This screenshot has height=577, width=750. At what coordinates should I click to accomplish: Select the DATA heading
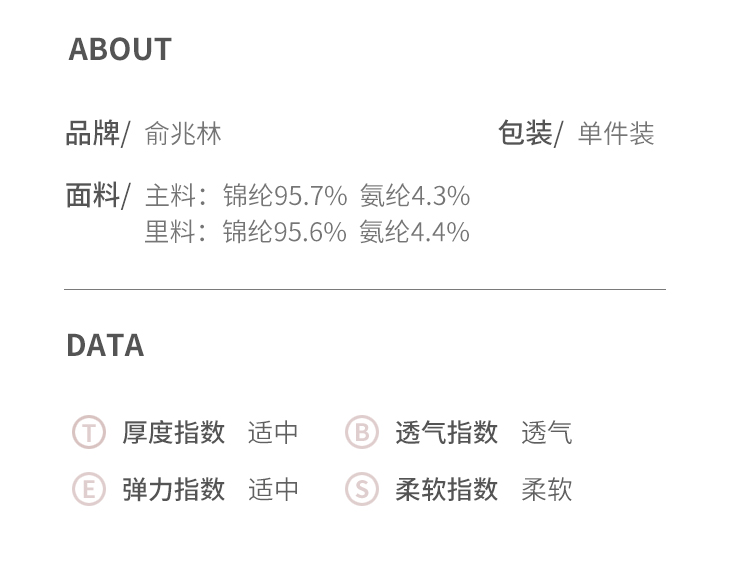tap(105, 345)
